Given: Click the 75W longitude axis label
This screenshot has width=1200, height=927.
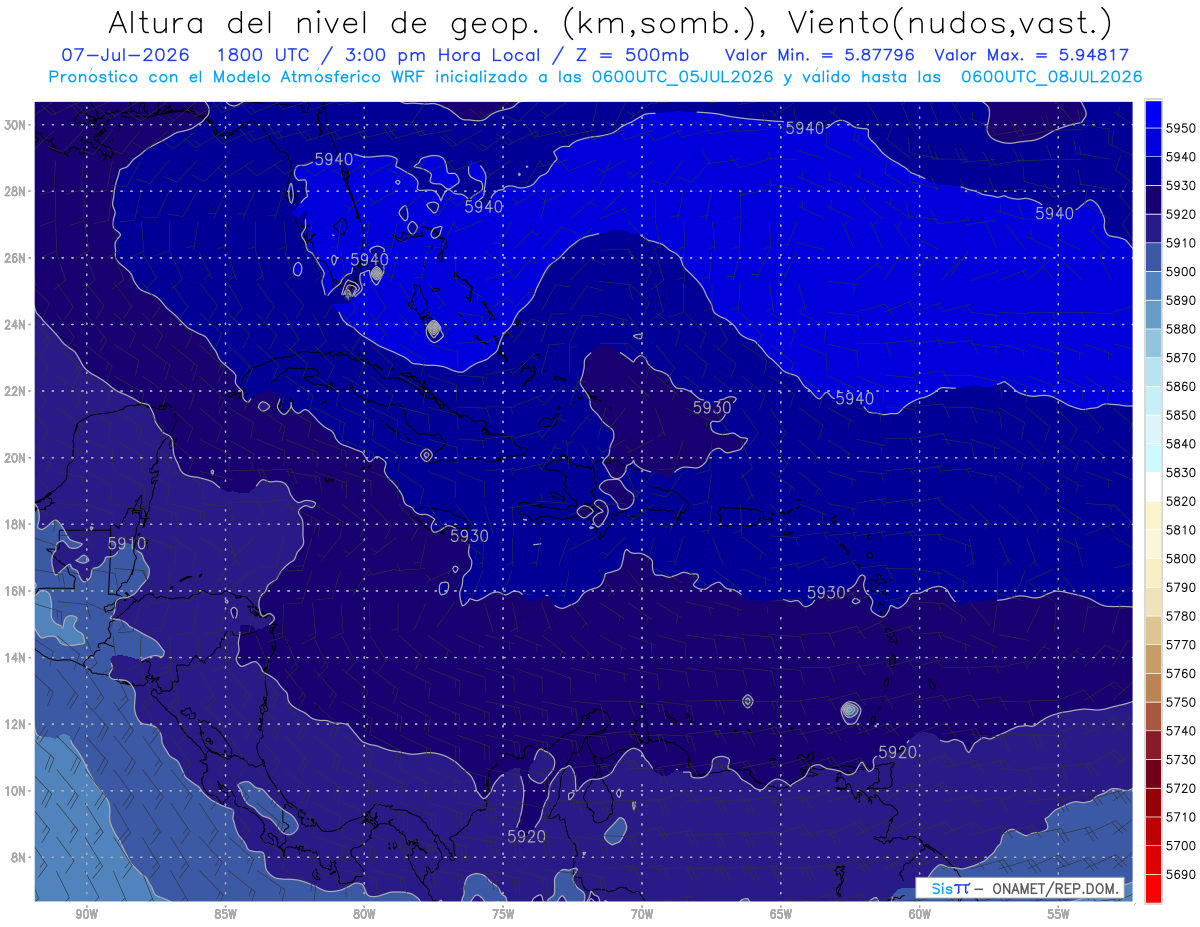Looking at the screenshot, I should pyautogui.click(x=503, y=914).
